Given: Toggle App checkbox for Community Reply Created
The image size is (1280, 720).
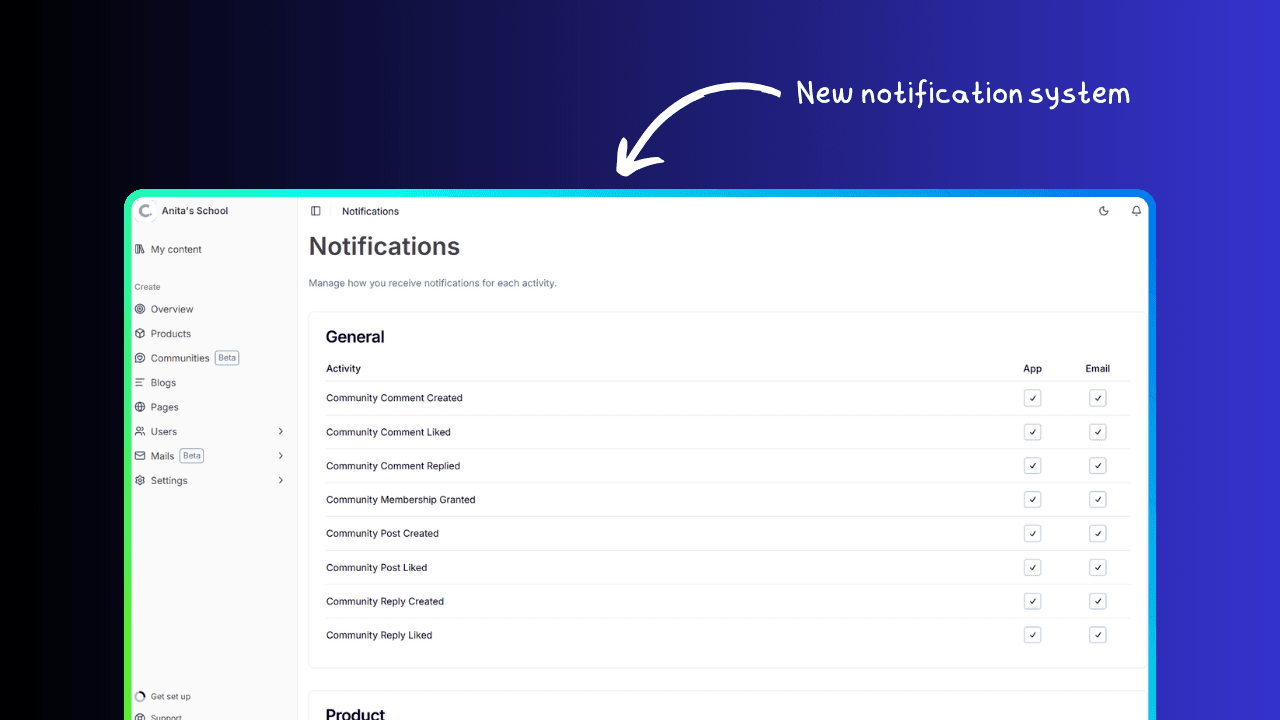Looking at the screenshot, I should click(x=1032, y=601).
